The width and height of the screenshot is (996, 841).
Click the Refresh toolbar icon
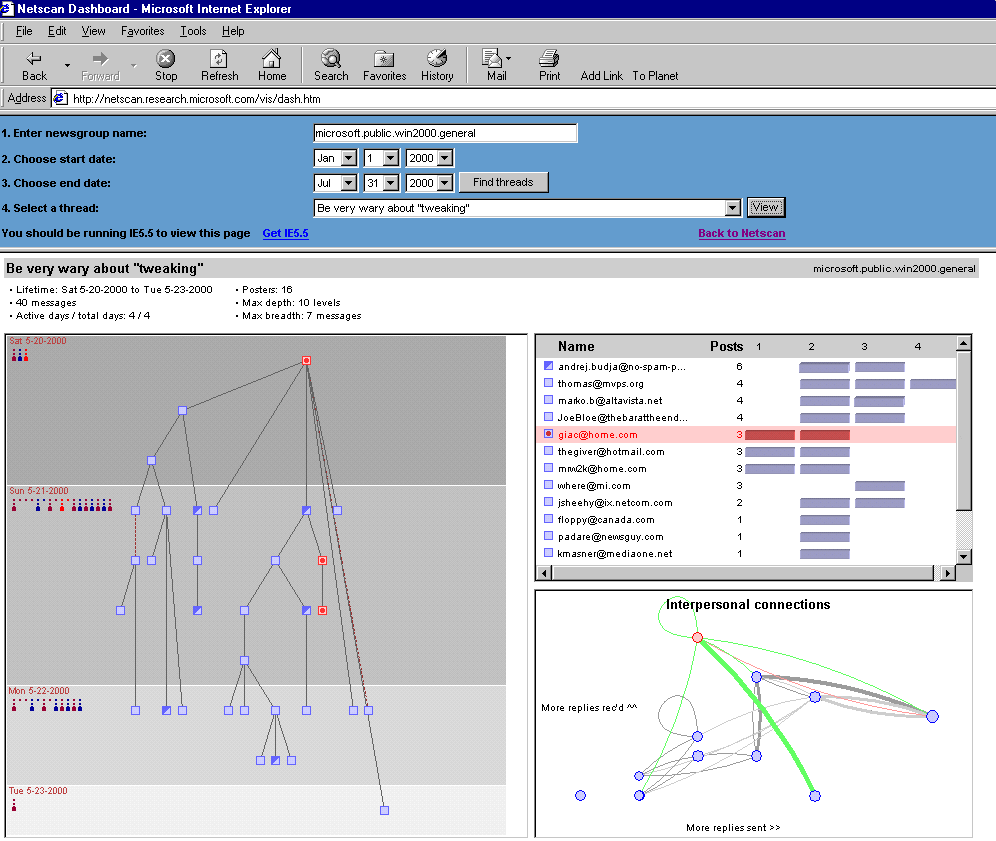tap(219, 60)
